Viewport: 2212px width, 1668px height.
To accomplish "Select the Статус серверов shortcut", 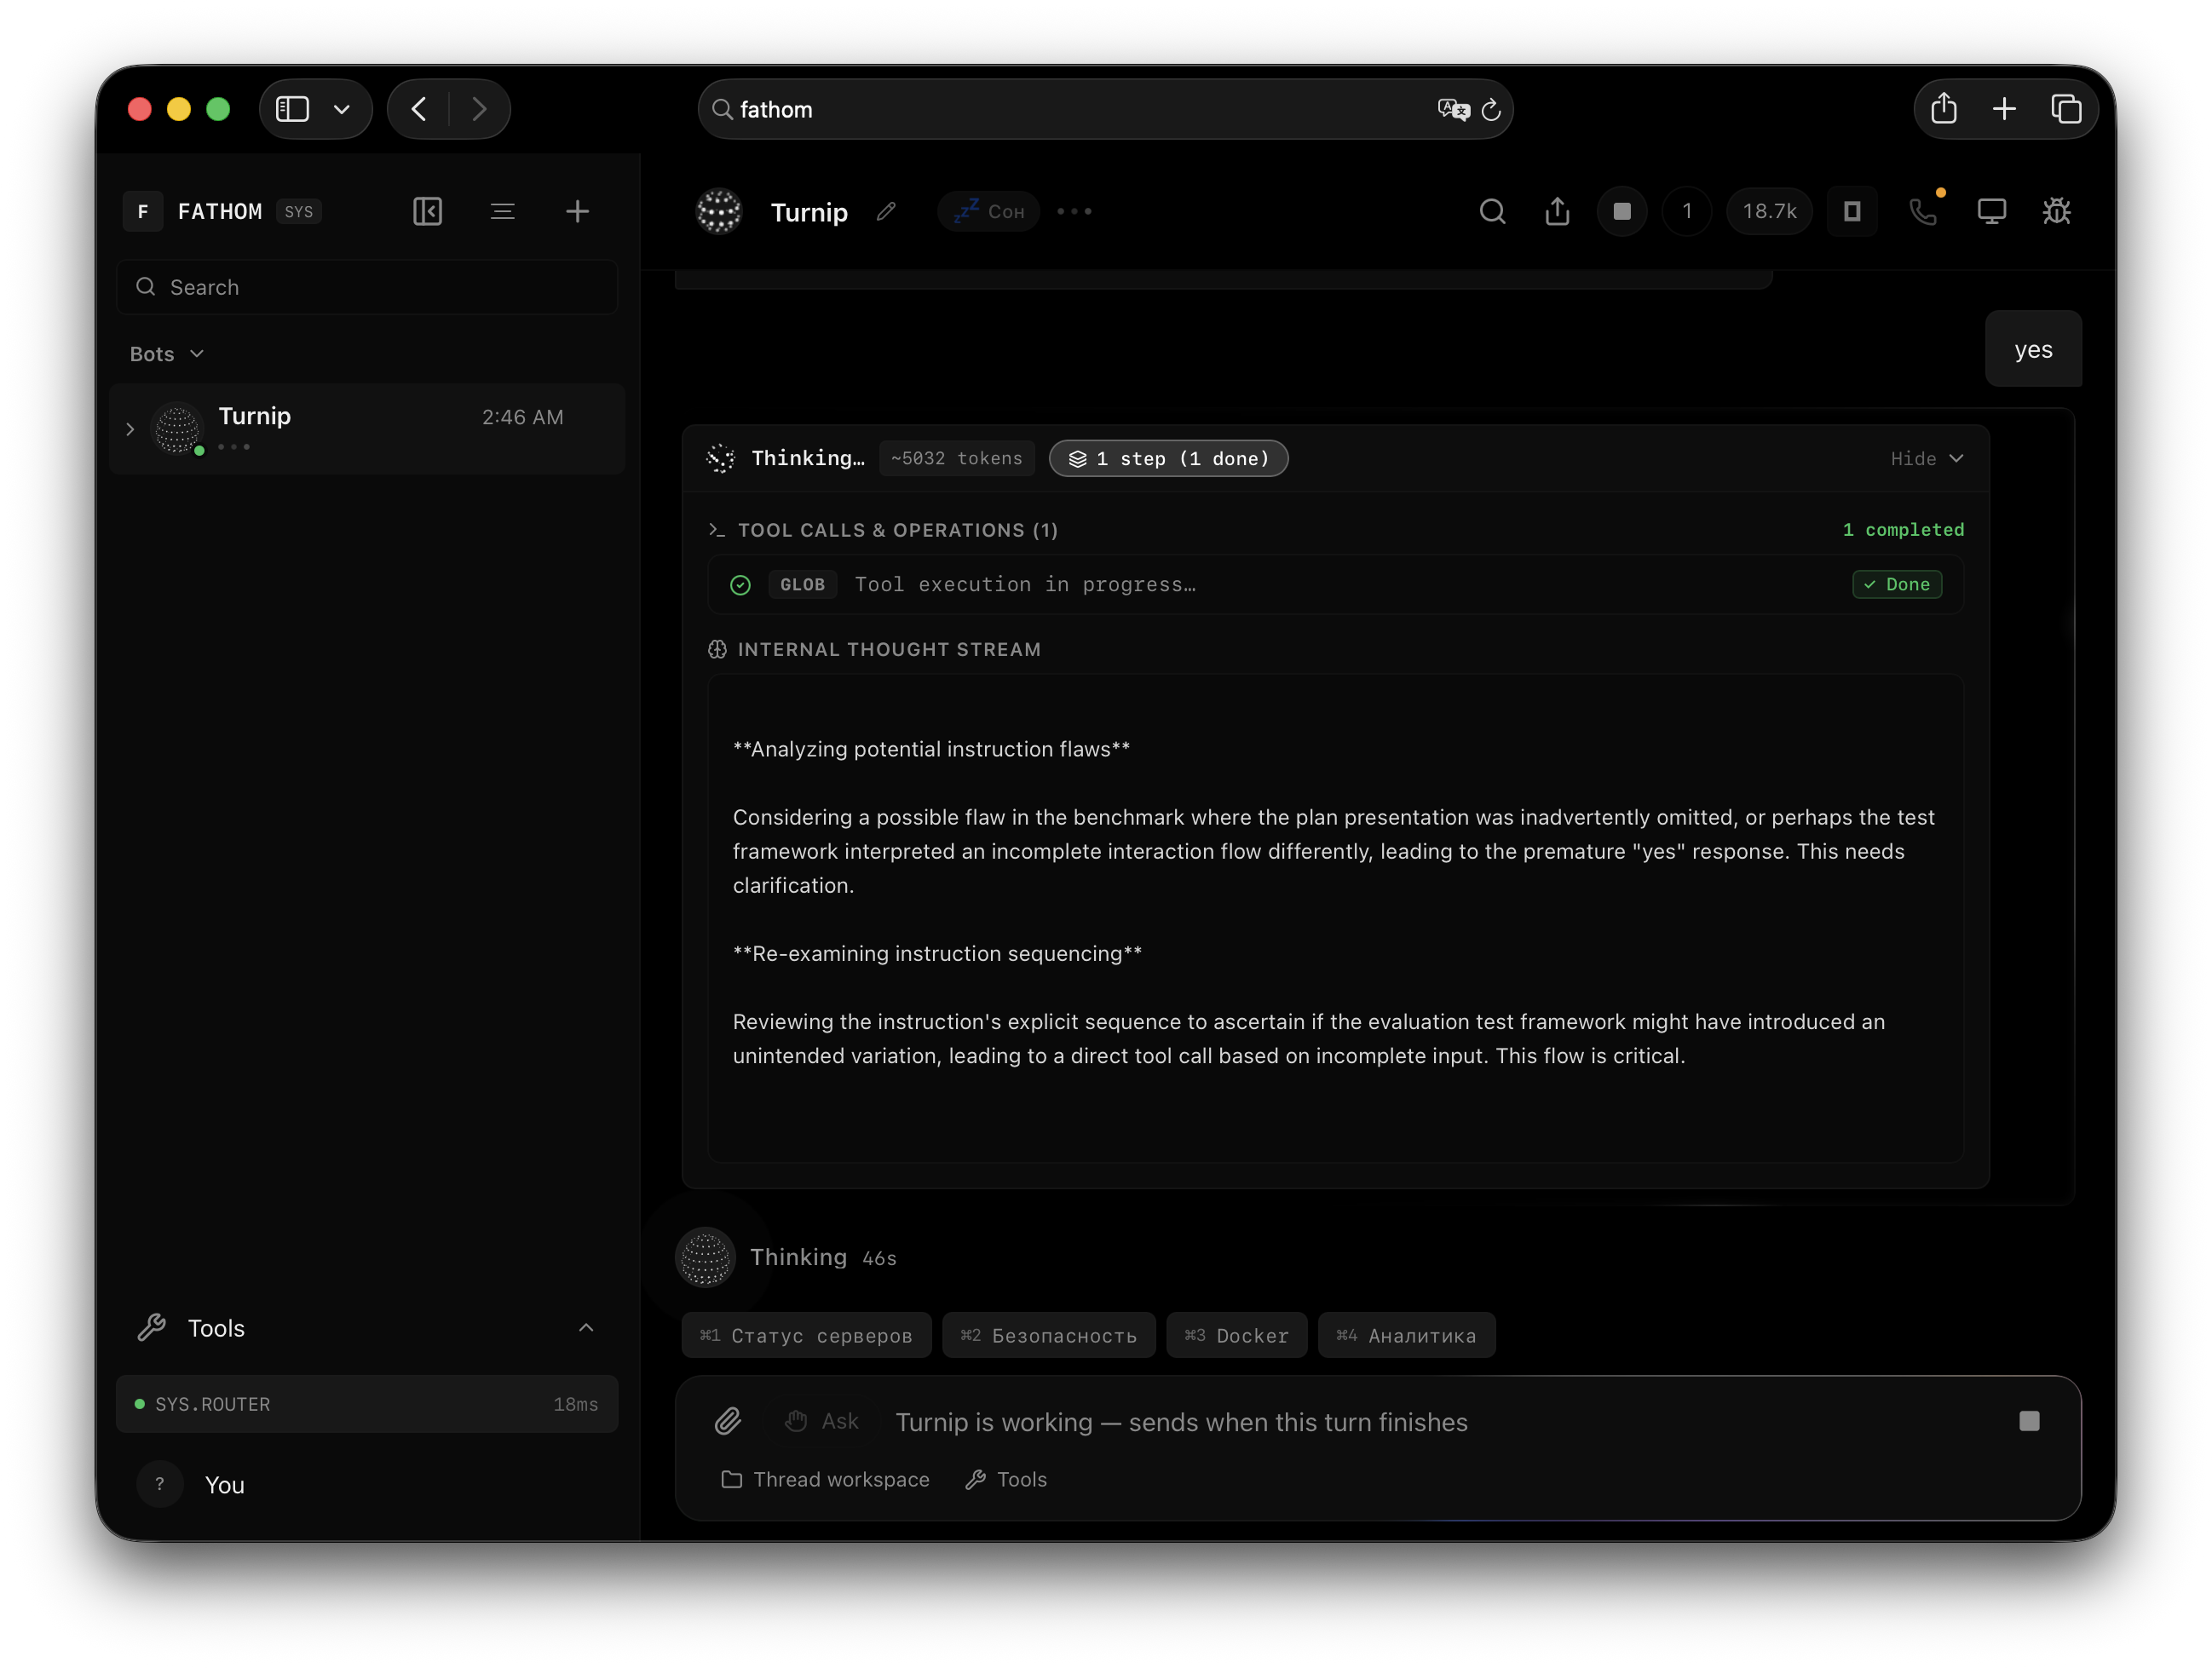I will (x=806, y=1335).
